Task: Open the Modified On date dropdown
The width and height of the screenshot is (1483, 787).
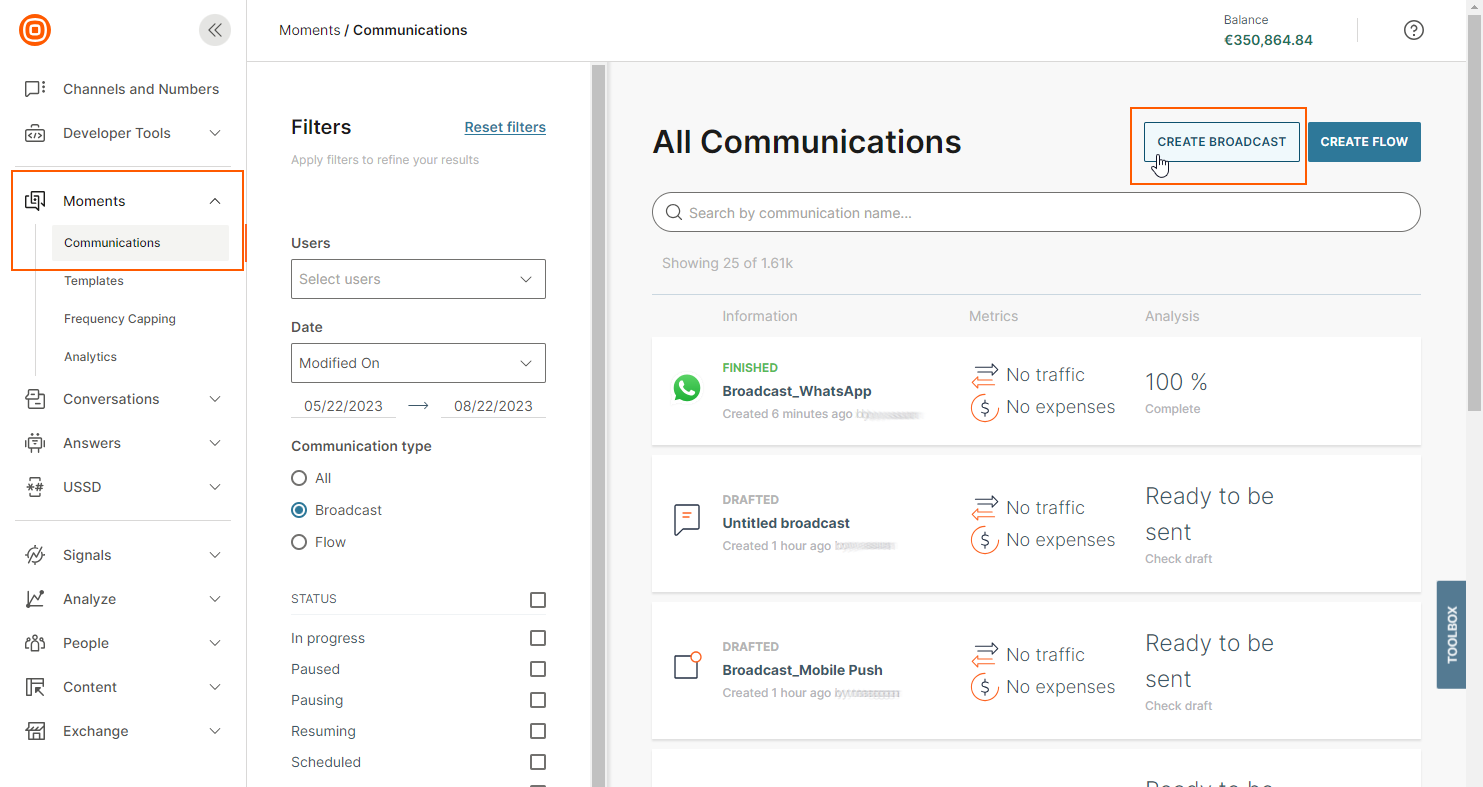Action: tap(418, 363)
